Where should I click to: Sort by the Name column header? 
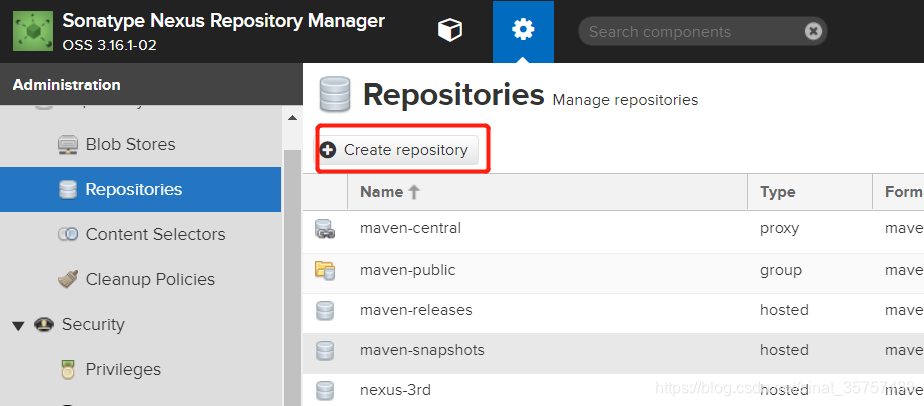click(x=547, y=192)
